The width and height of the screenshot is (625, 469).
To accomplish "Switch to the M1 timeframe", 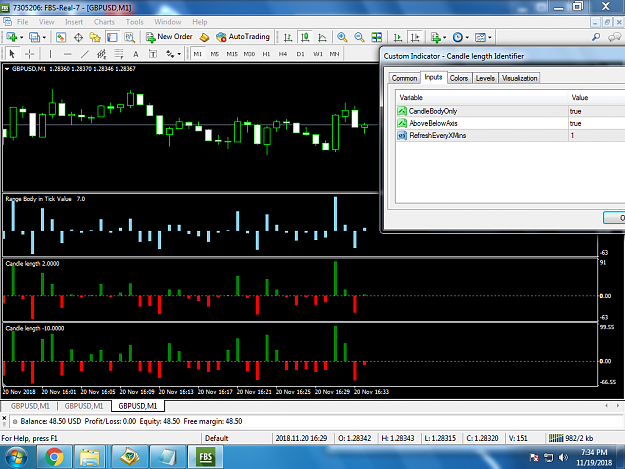I will pos(198,54).
